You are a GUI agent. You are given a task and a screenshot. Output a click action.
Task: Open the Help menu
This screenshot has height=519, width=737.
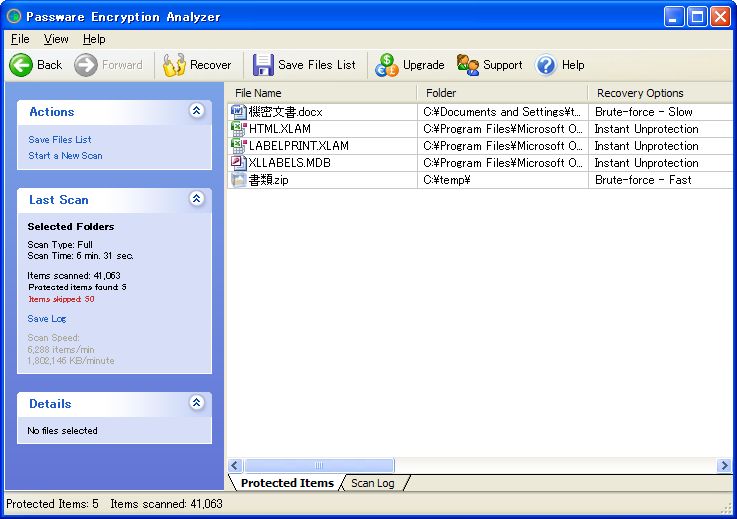(94, 39)
